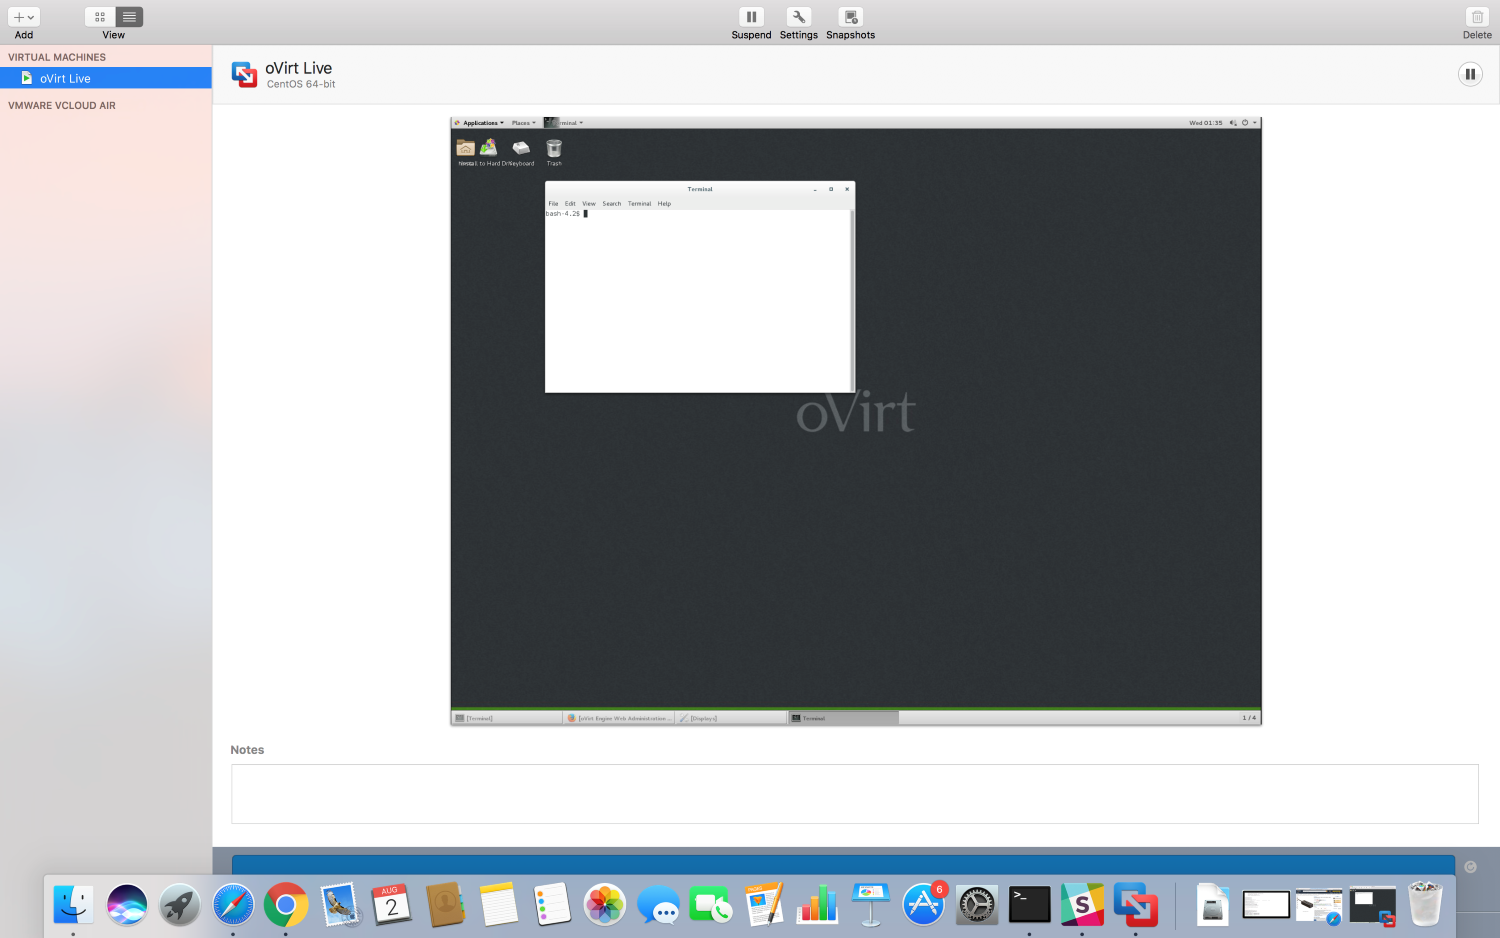Click the oVirt Live VM screen preview
Viewport: 1500px width, 938px height.
[x=856, y=421]
